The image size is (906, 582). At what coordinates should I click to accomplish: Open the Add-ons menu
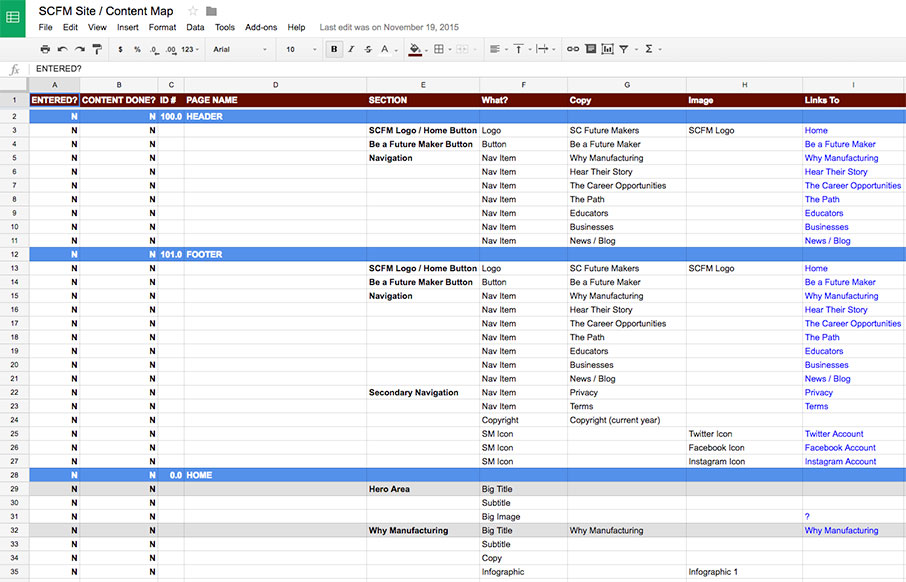coord(261,27)
